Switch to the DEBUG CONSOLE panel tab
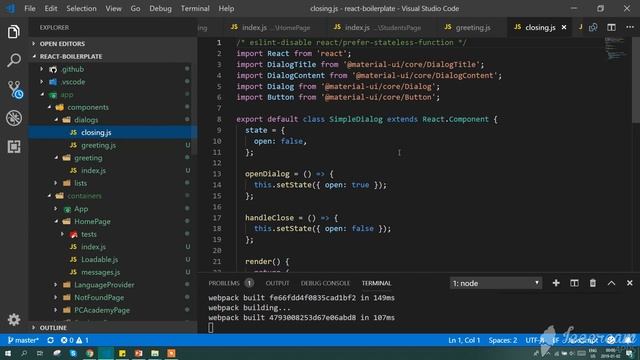The height and width of the screenshot is (360, 640). [x=325, y=283]
